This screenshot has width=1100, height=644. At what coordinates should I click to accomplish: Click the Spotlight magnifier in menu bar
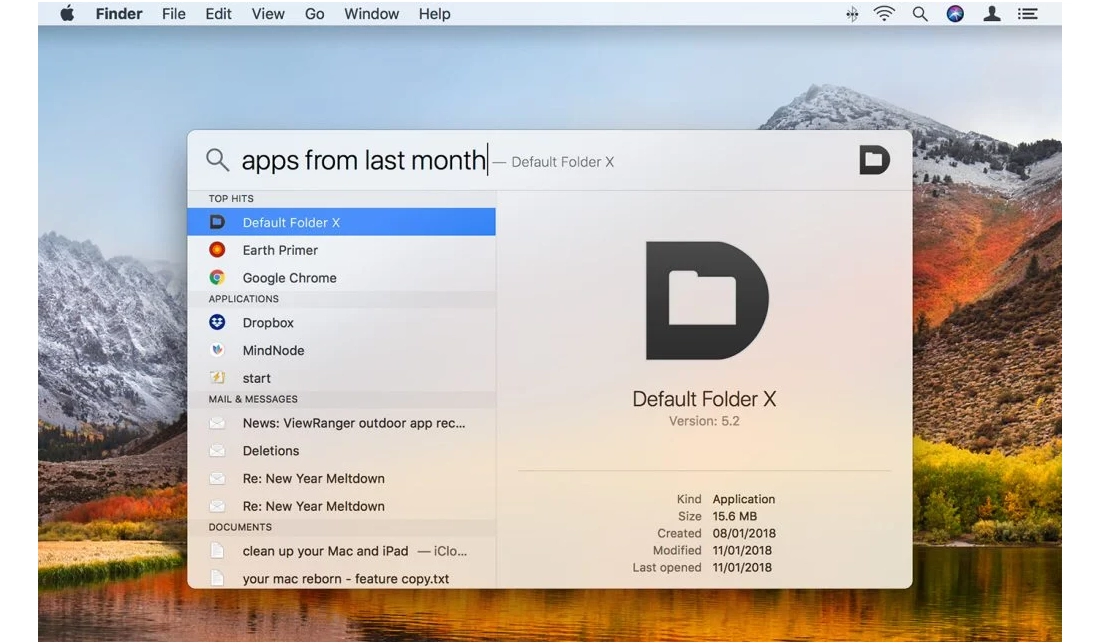pyautogui.click(x=920, y=14)
